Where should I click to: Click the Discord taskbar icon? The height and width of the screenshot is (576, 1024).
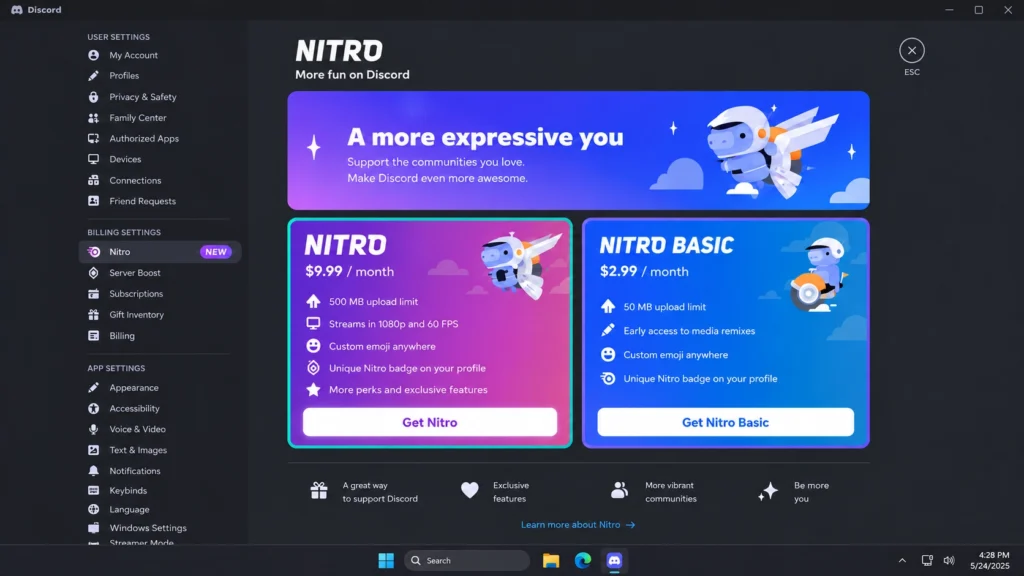click(x=615, y=560)
